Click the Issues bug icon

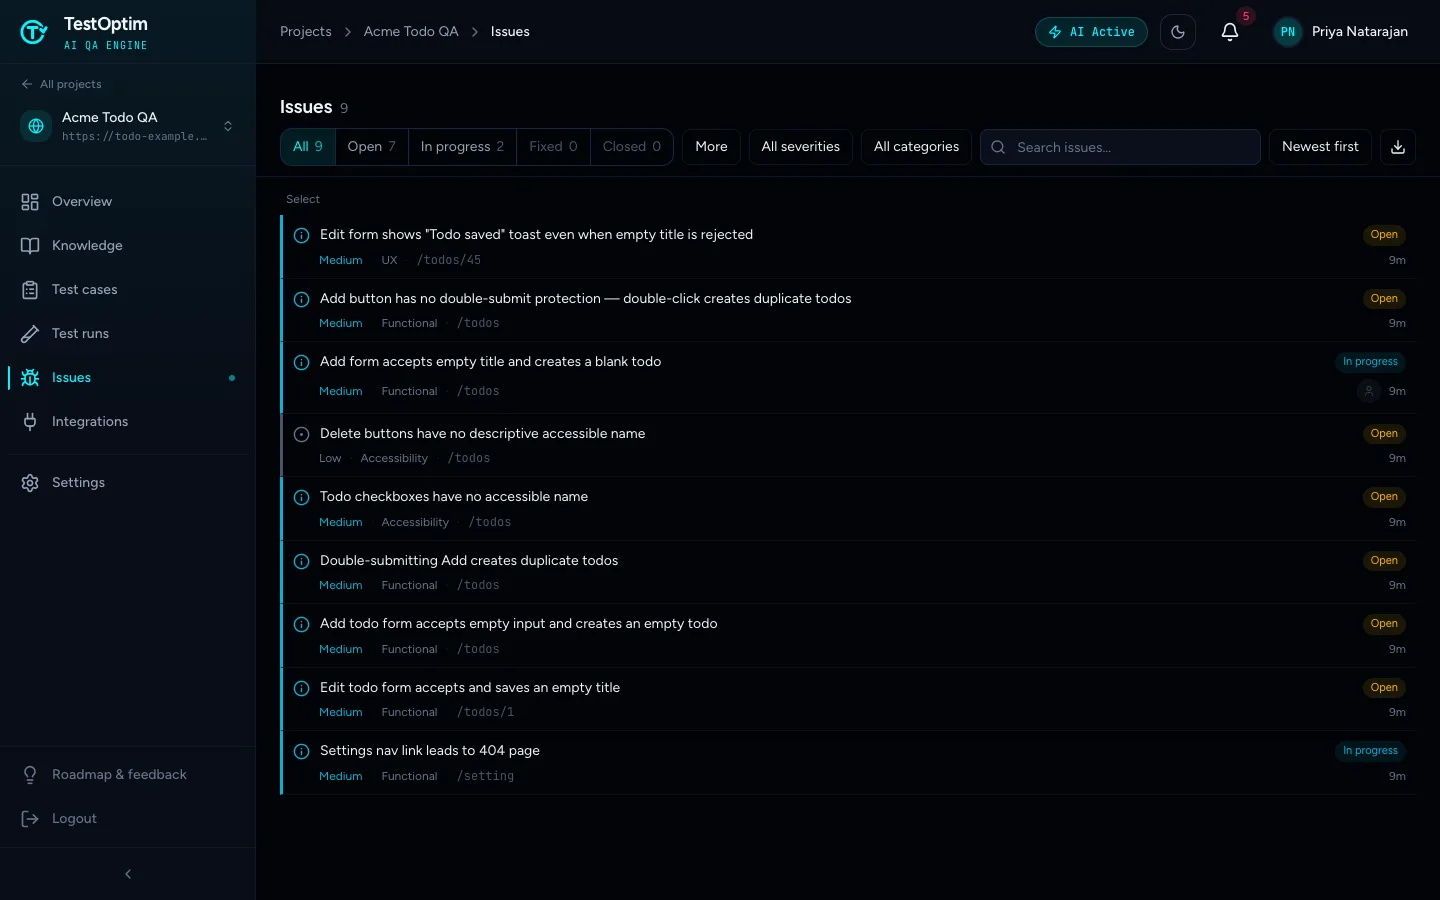click(x=30, y=377)
